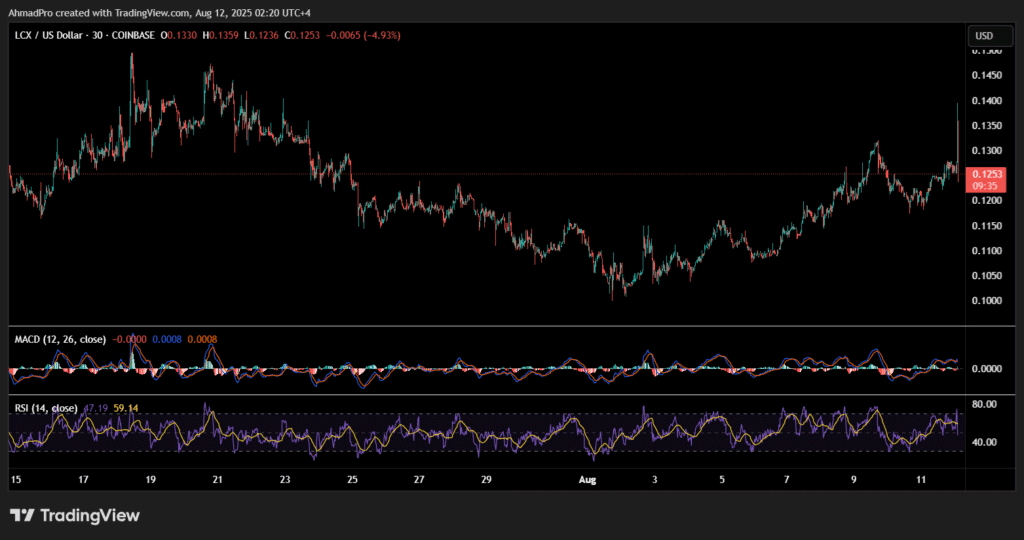Image resolution: width=1024 pixels, height=540 pixels.
Task: Click the price change -0.0065 (-4.93%) text
Action: tap(363, 35)
